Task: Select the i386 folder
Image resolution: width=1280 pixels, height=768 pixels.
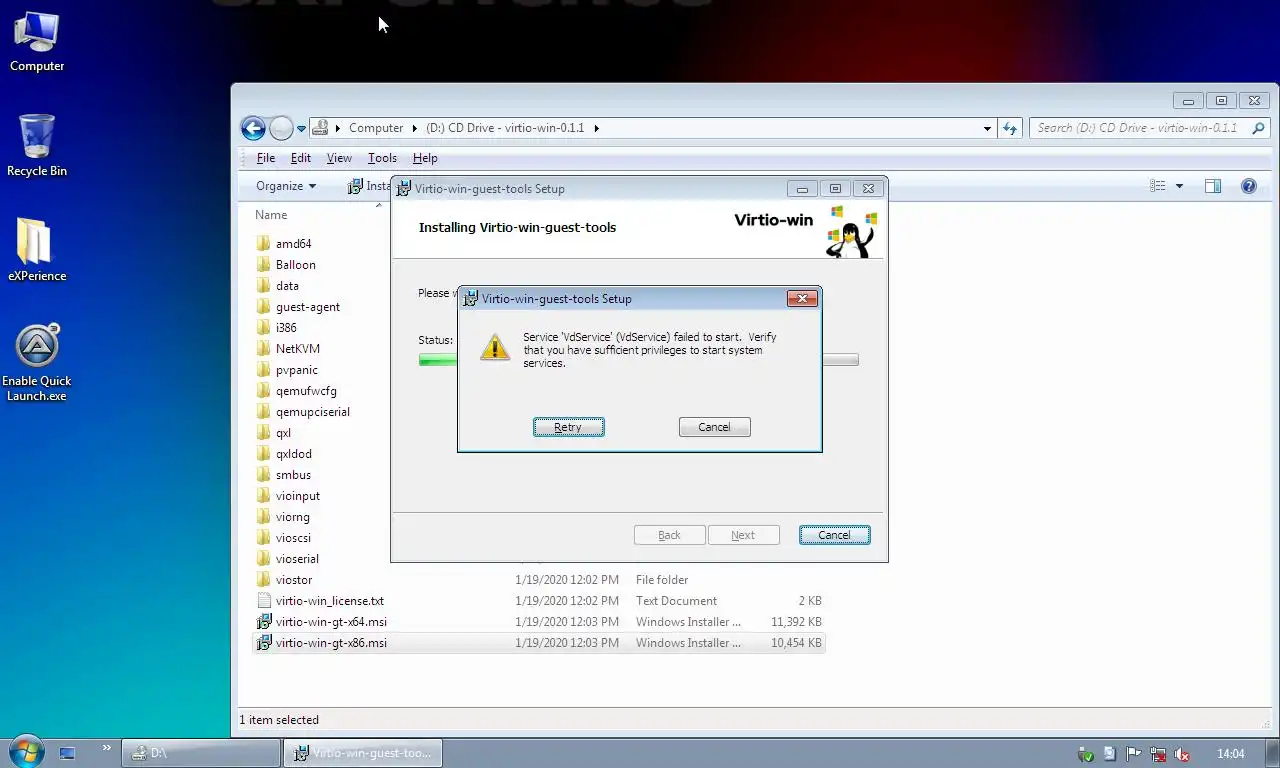Action: pyautogui.click(x=286, y=328)
